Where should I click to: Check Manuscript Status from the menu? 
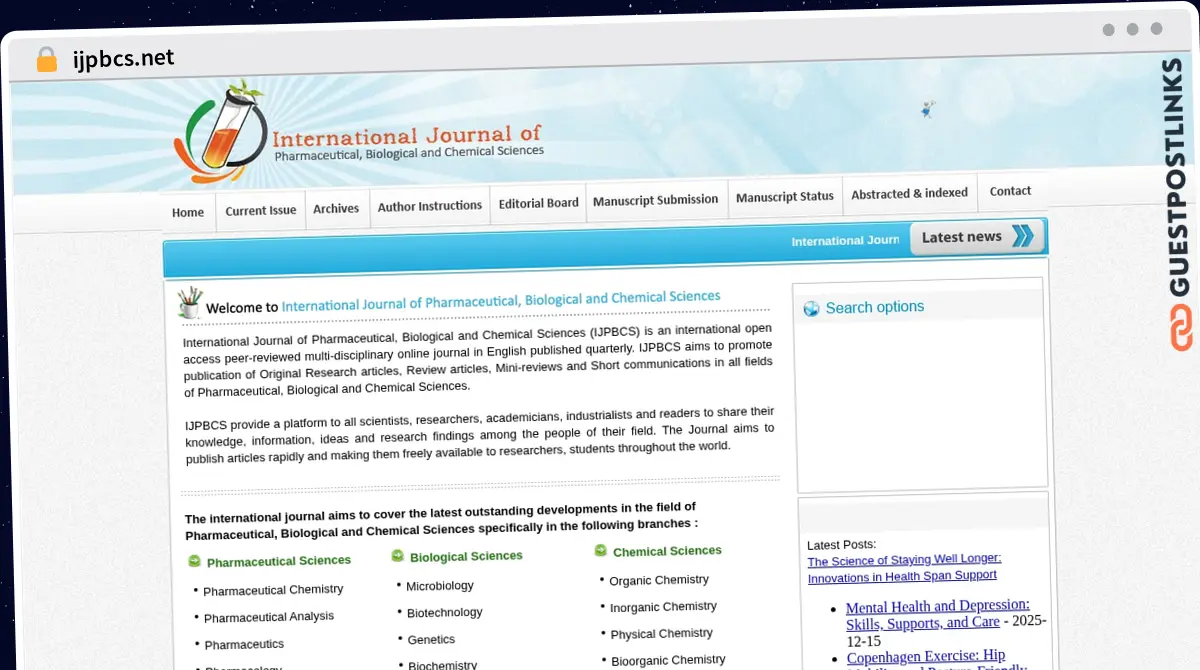785,197
